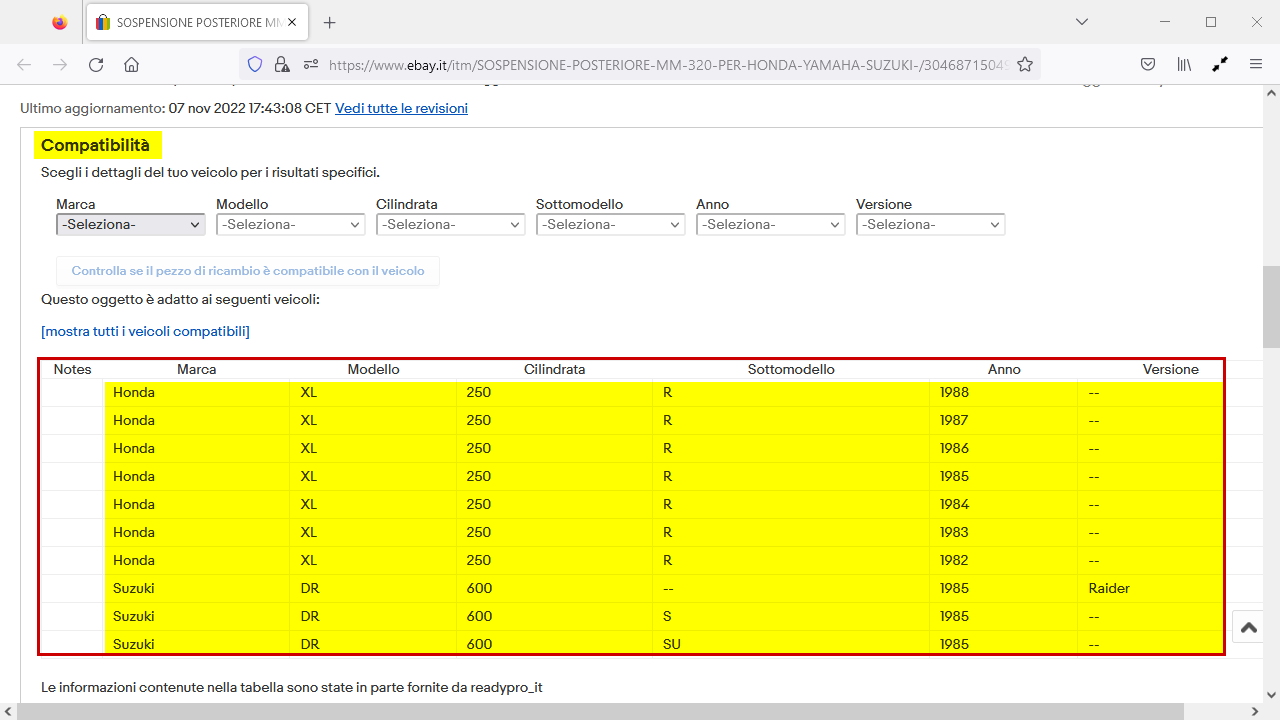Click year 1983 in the table
The width and height of the screenshot is (1280, 720).
(x=954, y=532)
